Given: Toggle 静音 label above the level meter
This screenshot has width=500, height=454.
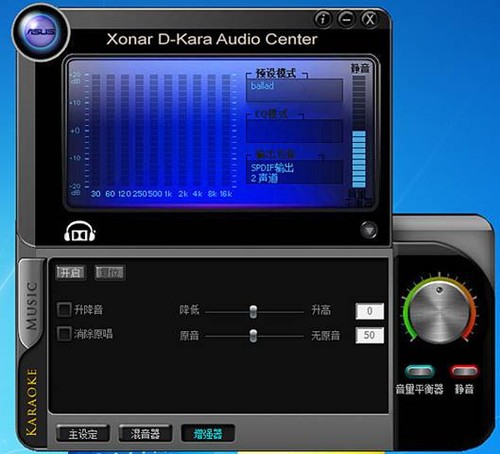Looking at the screenshot, I should click(x=360, y=68).
